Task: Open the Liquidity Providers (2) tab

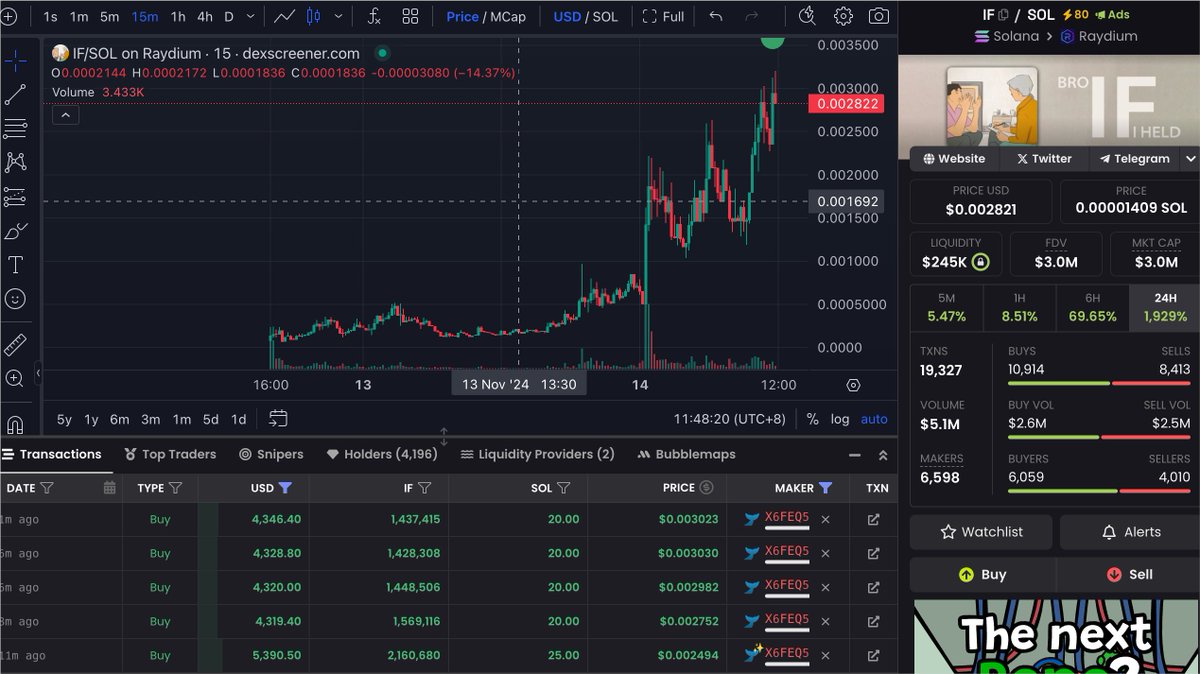Action: (x=537, y=454)
